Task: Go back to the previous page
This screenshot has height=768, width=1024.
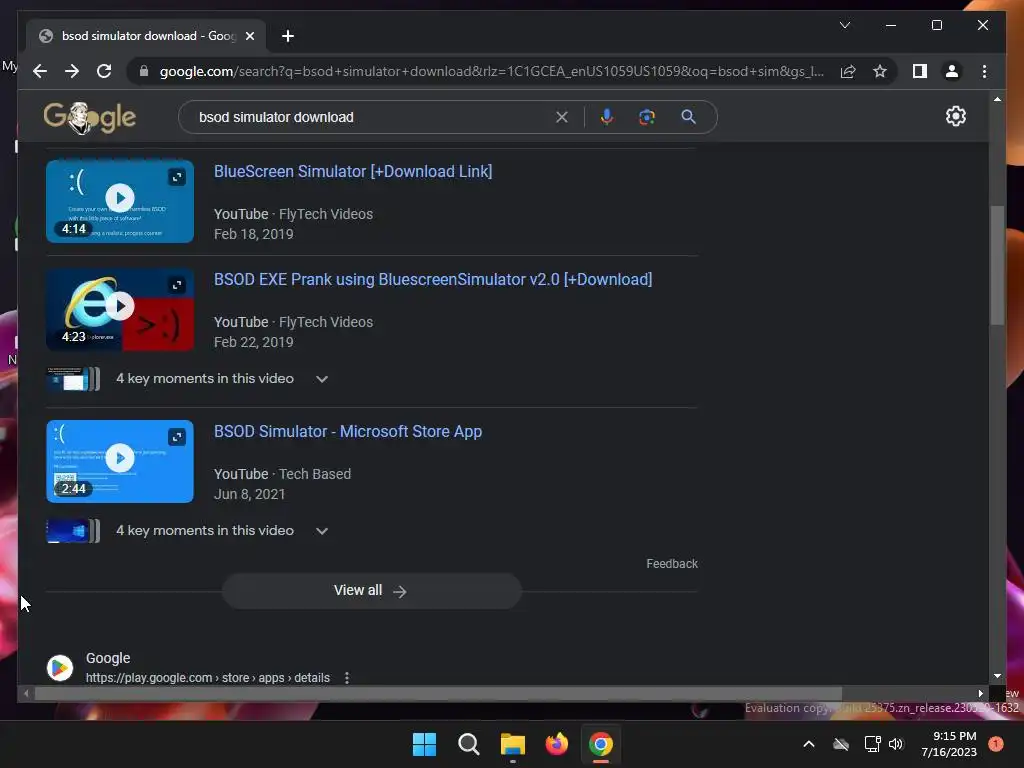Action: point(40,71)
